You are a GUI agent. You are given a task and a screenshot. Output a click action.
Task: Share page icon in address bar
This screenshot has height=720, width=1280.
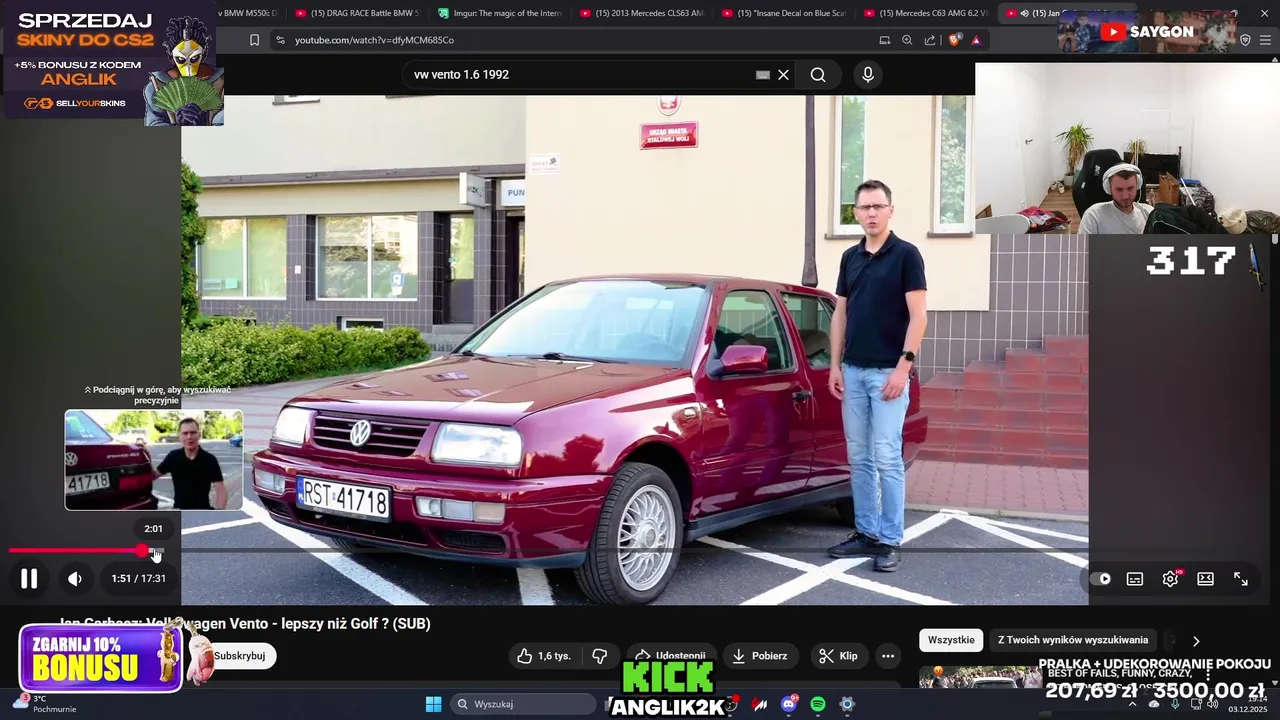click(930, 40)
